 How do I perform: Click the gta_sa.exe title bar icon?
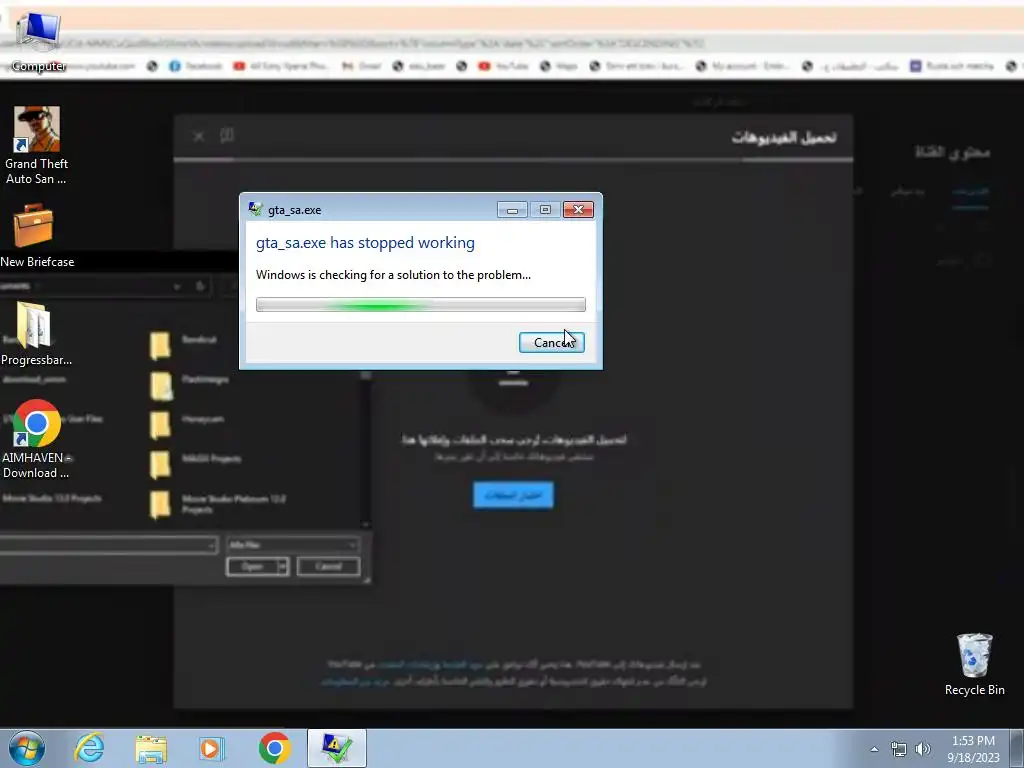255,210
